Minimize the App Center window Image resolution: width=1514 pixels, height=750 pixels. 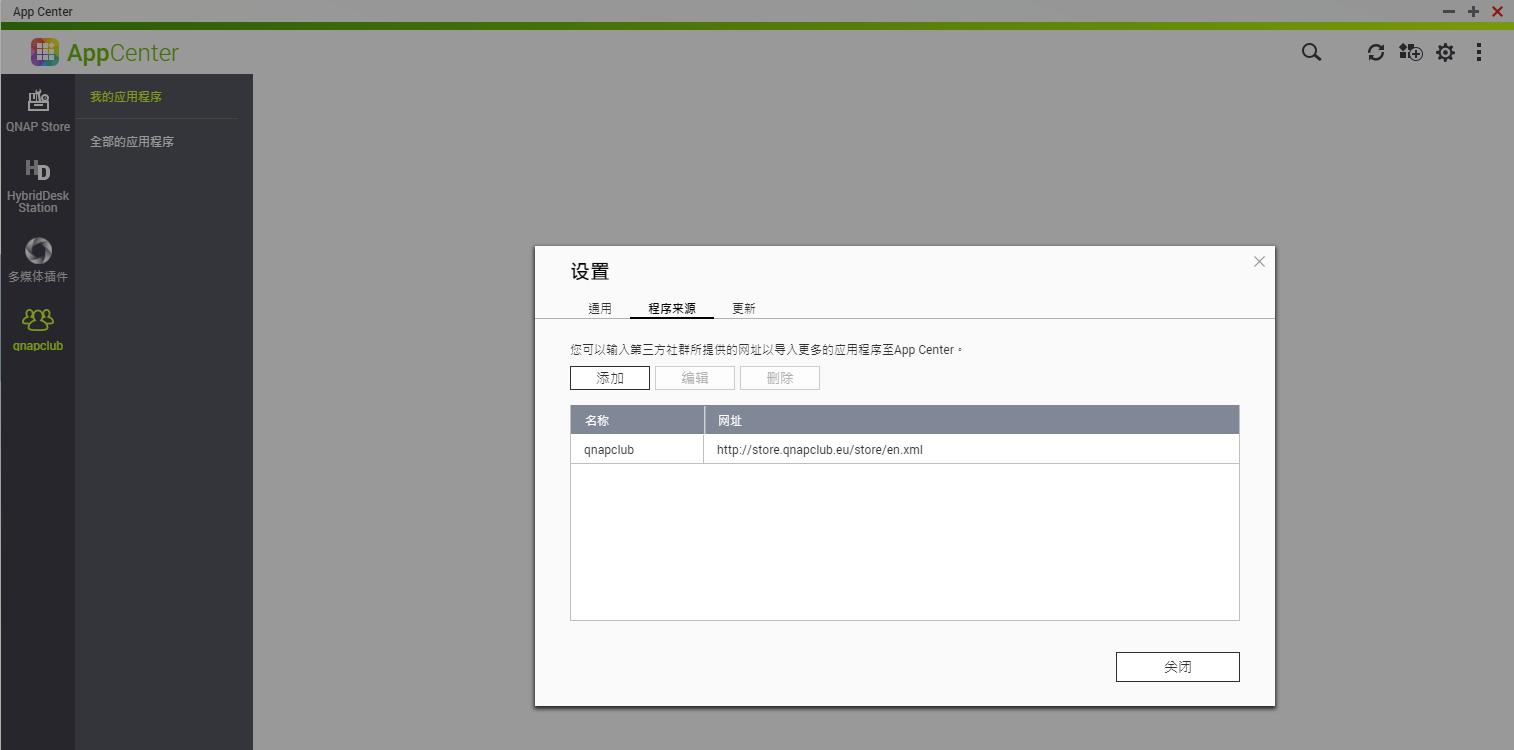point(1449,12)
